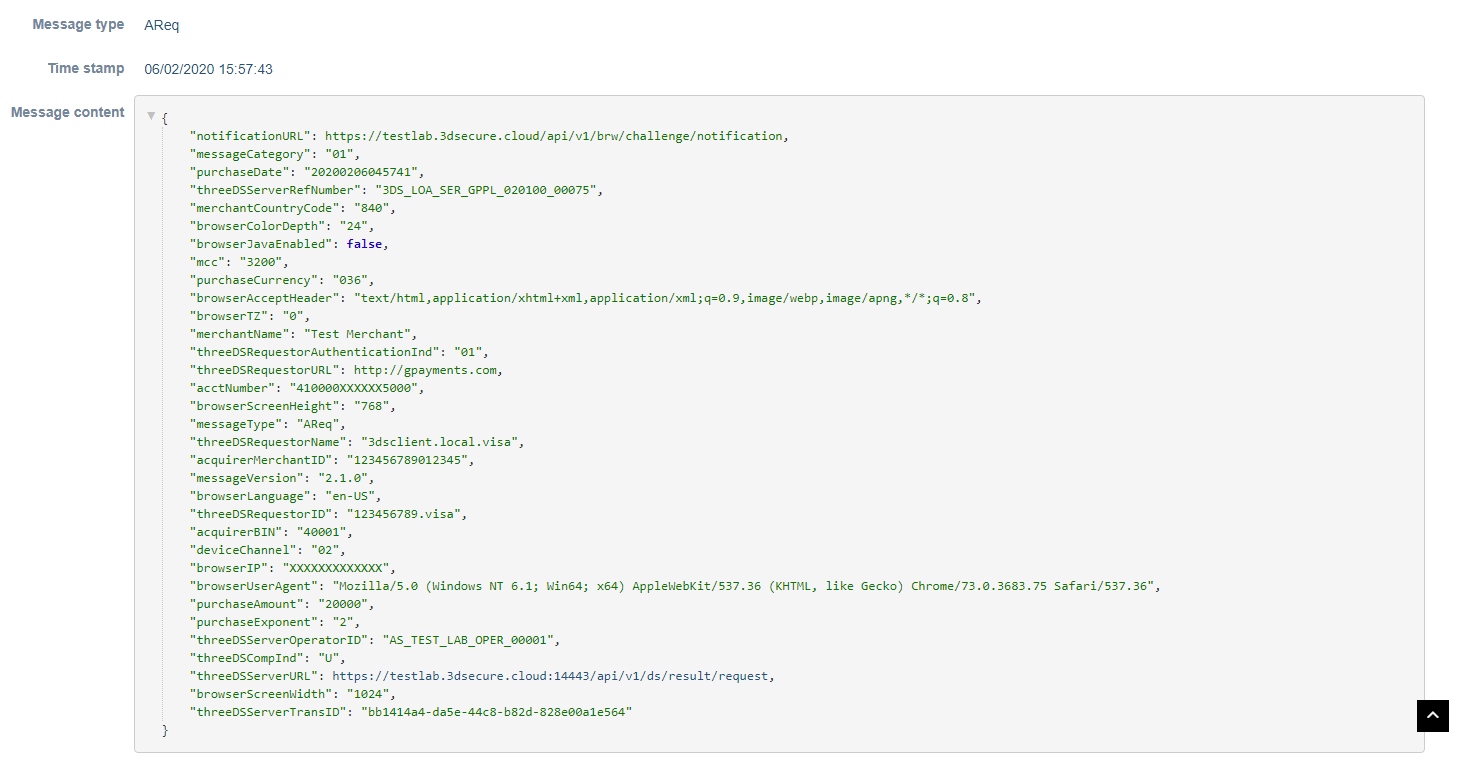The width and height of the screenshot is (1459, 769).
Task: Click the acctNumber masked card value
Action: pos(356,388)
